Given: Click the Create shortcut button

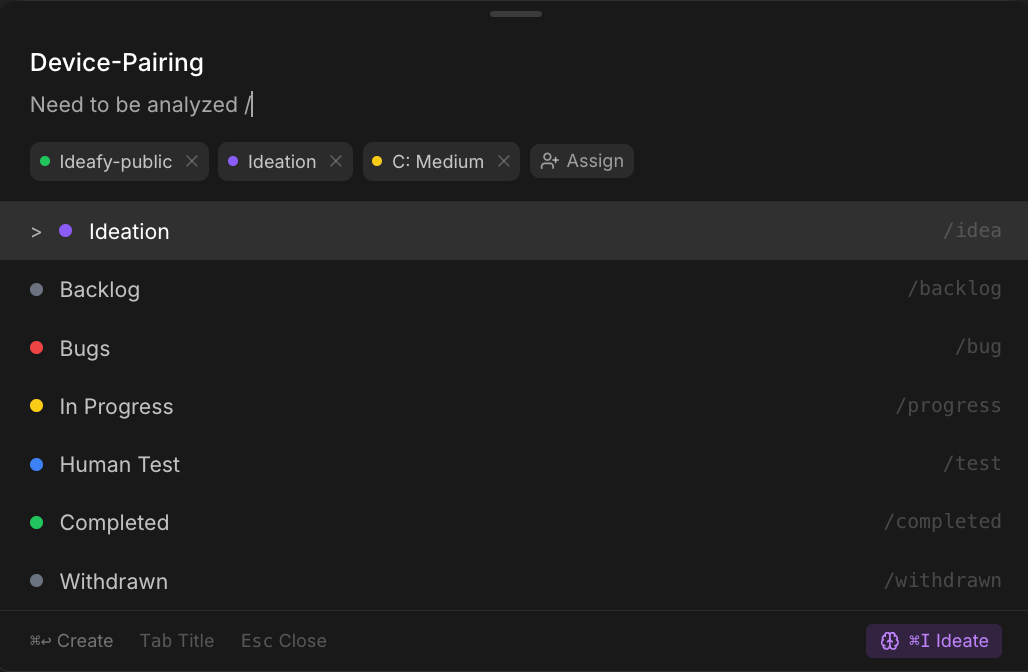Looking at the screenshot, I should pyautogui.click(x=72, y=641).
